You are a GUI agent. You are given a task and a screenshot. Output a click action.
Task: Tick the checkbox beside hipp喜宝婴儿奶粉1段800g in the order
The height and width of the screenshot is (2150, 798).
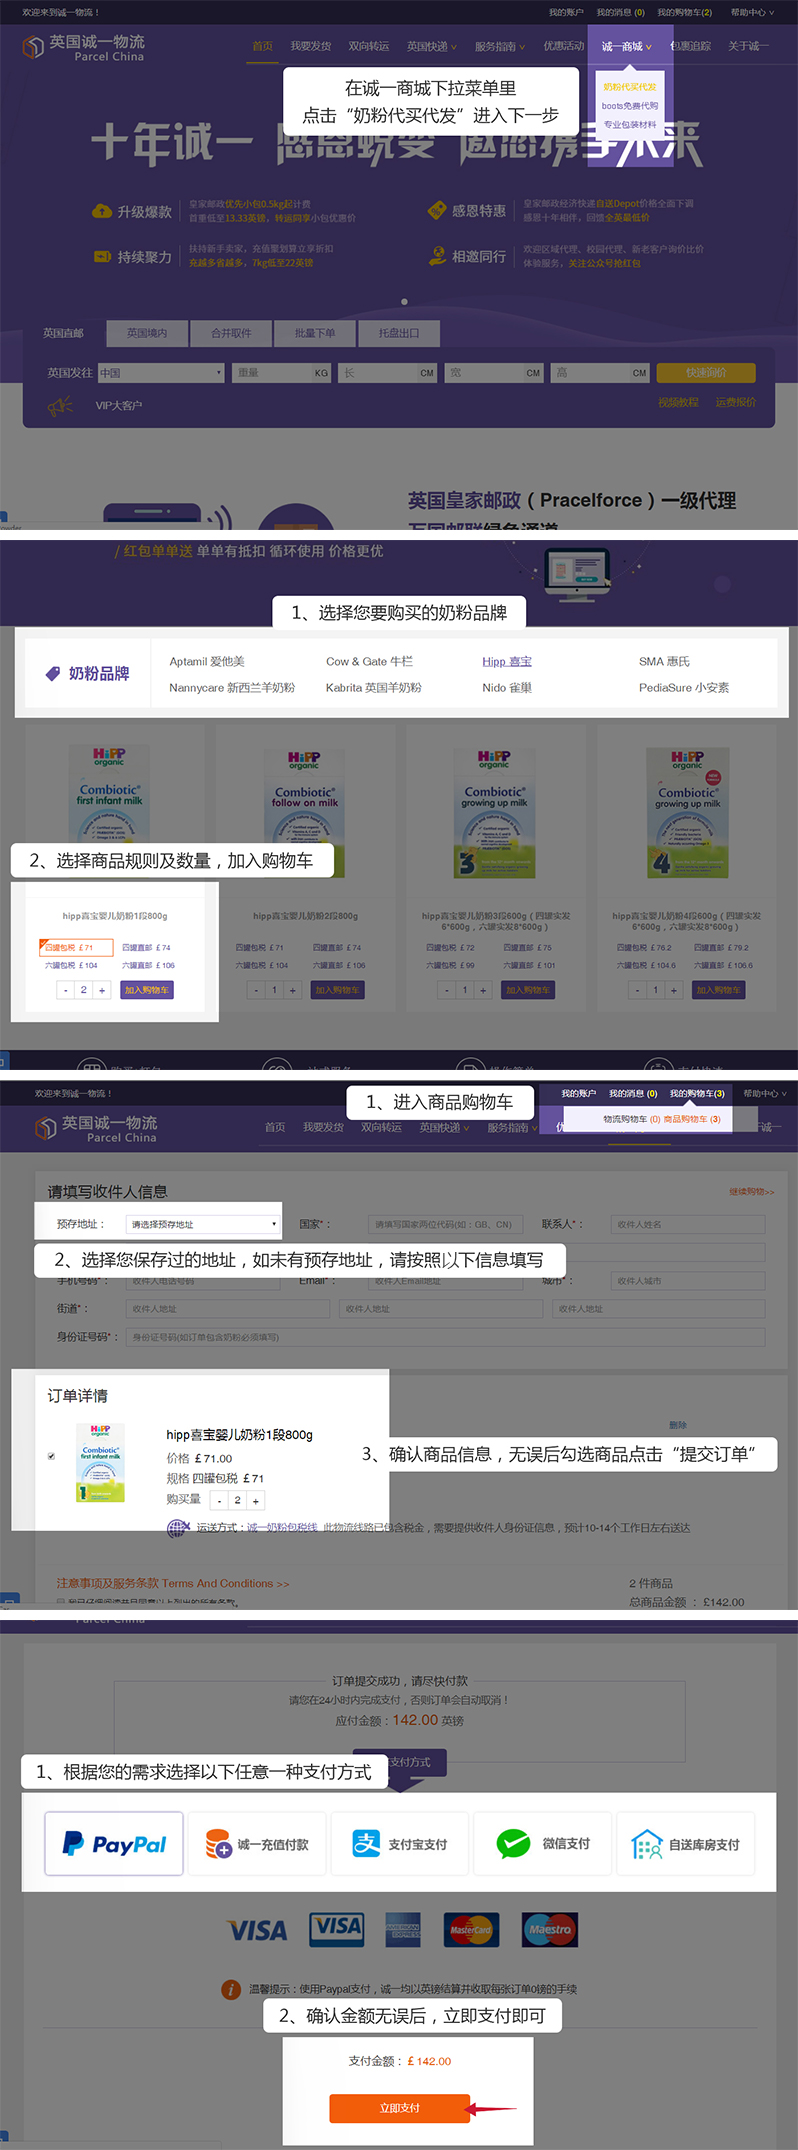pyautogui.click(x=51, y=1456)
